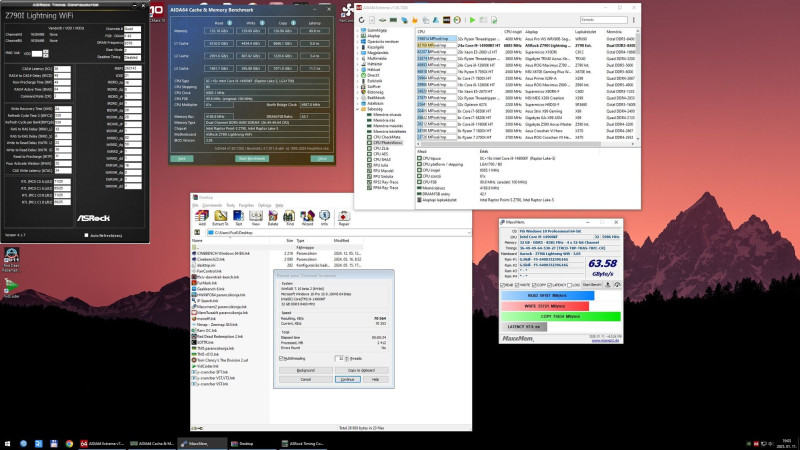800x450 pixels.
Task: Toggle Auto Refresh checkbox in ASRock Timing Configurator
Action: 86,235
